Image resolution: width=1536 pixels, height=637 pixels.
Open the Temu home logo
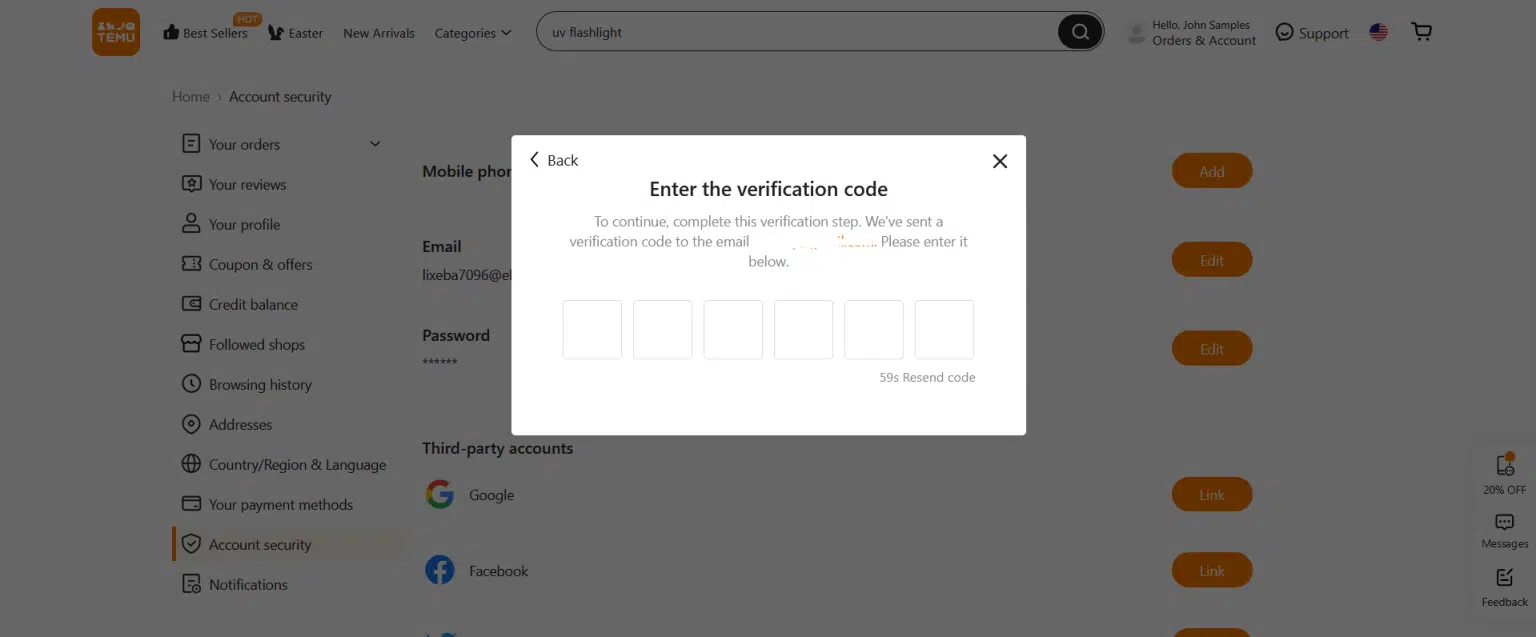115,31
